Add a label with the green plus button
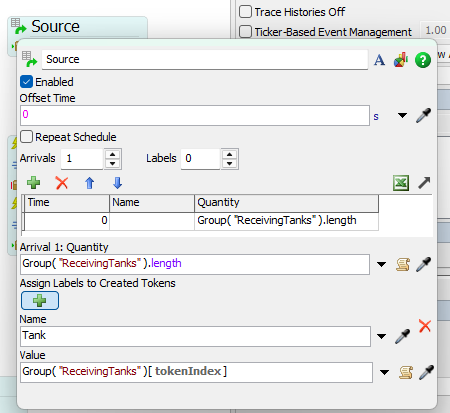Viewport: 450px width, 413px height. 40,301
